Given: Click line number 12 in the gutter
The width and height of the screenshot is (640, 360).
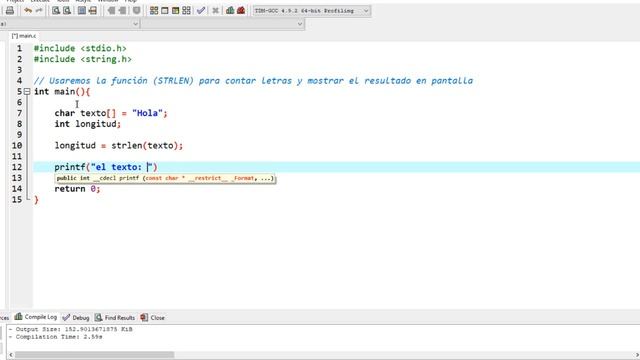Looking at the screenshot, I should 17,167.
